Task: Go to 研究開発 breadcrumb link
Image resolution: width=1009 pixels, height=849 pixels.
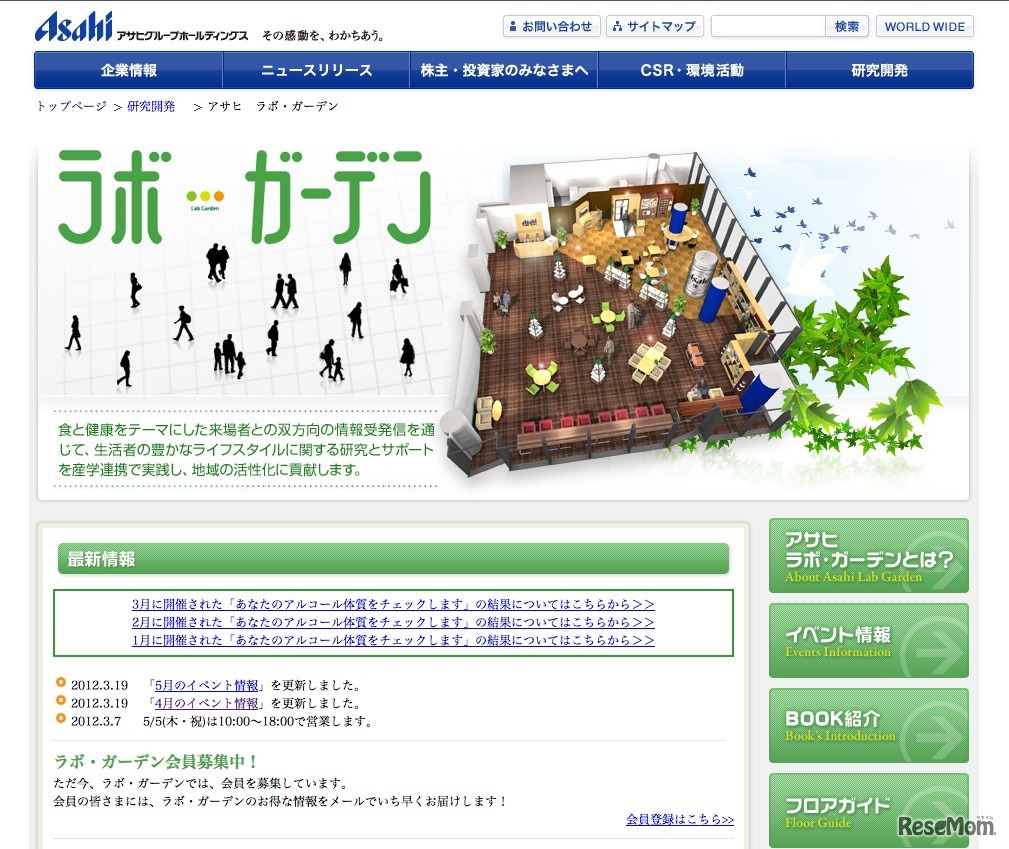Action: [151, 106]
